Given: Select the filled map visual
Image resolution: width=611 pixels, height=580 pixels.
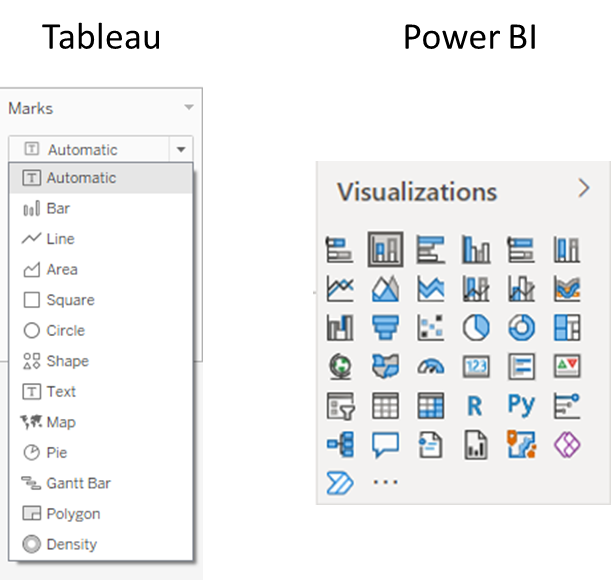Looking at the screenshot, I should (x=385, y=366).
